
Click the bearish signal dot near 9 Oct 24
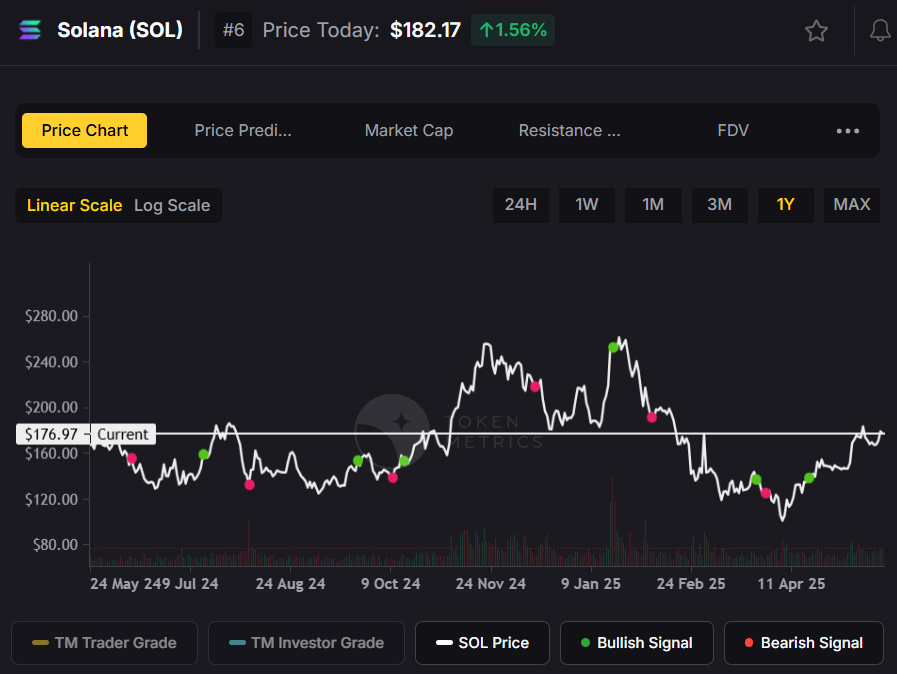(392, 478)
